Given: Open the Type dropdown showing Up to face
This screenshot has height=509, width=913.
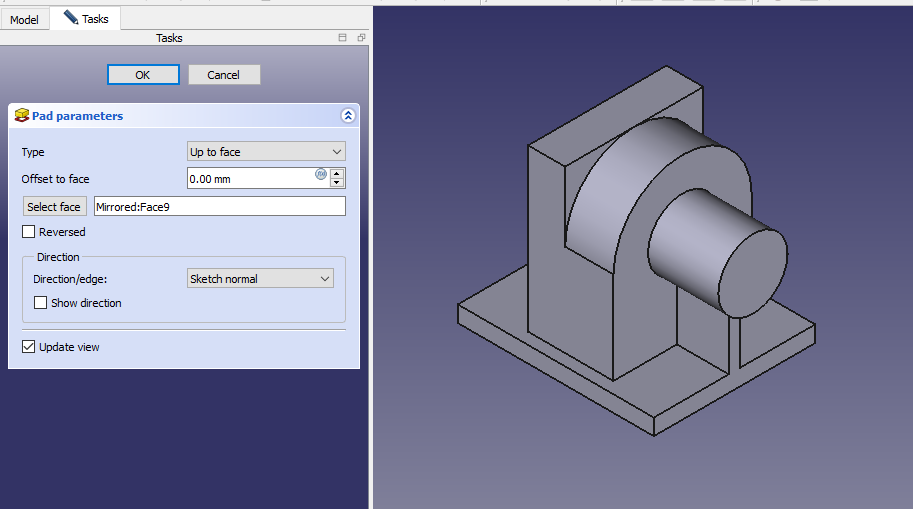Looking at the screenshot, I should click(x=266, y=152).
